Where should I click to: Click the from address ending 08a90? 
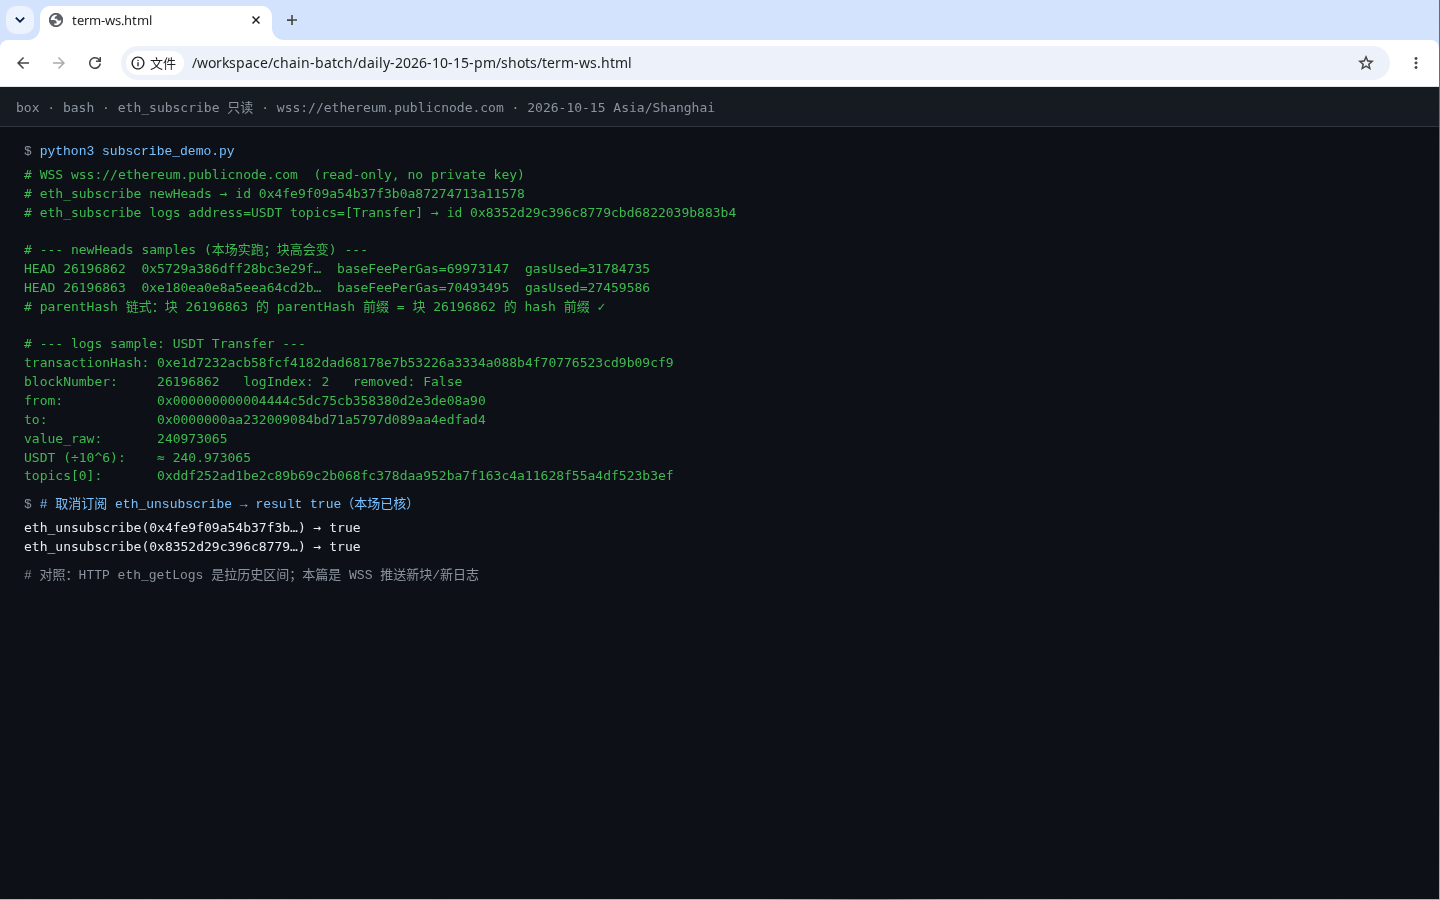[x=321, y=401]
